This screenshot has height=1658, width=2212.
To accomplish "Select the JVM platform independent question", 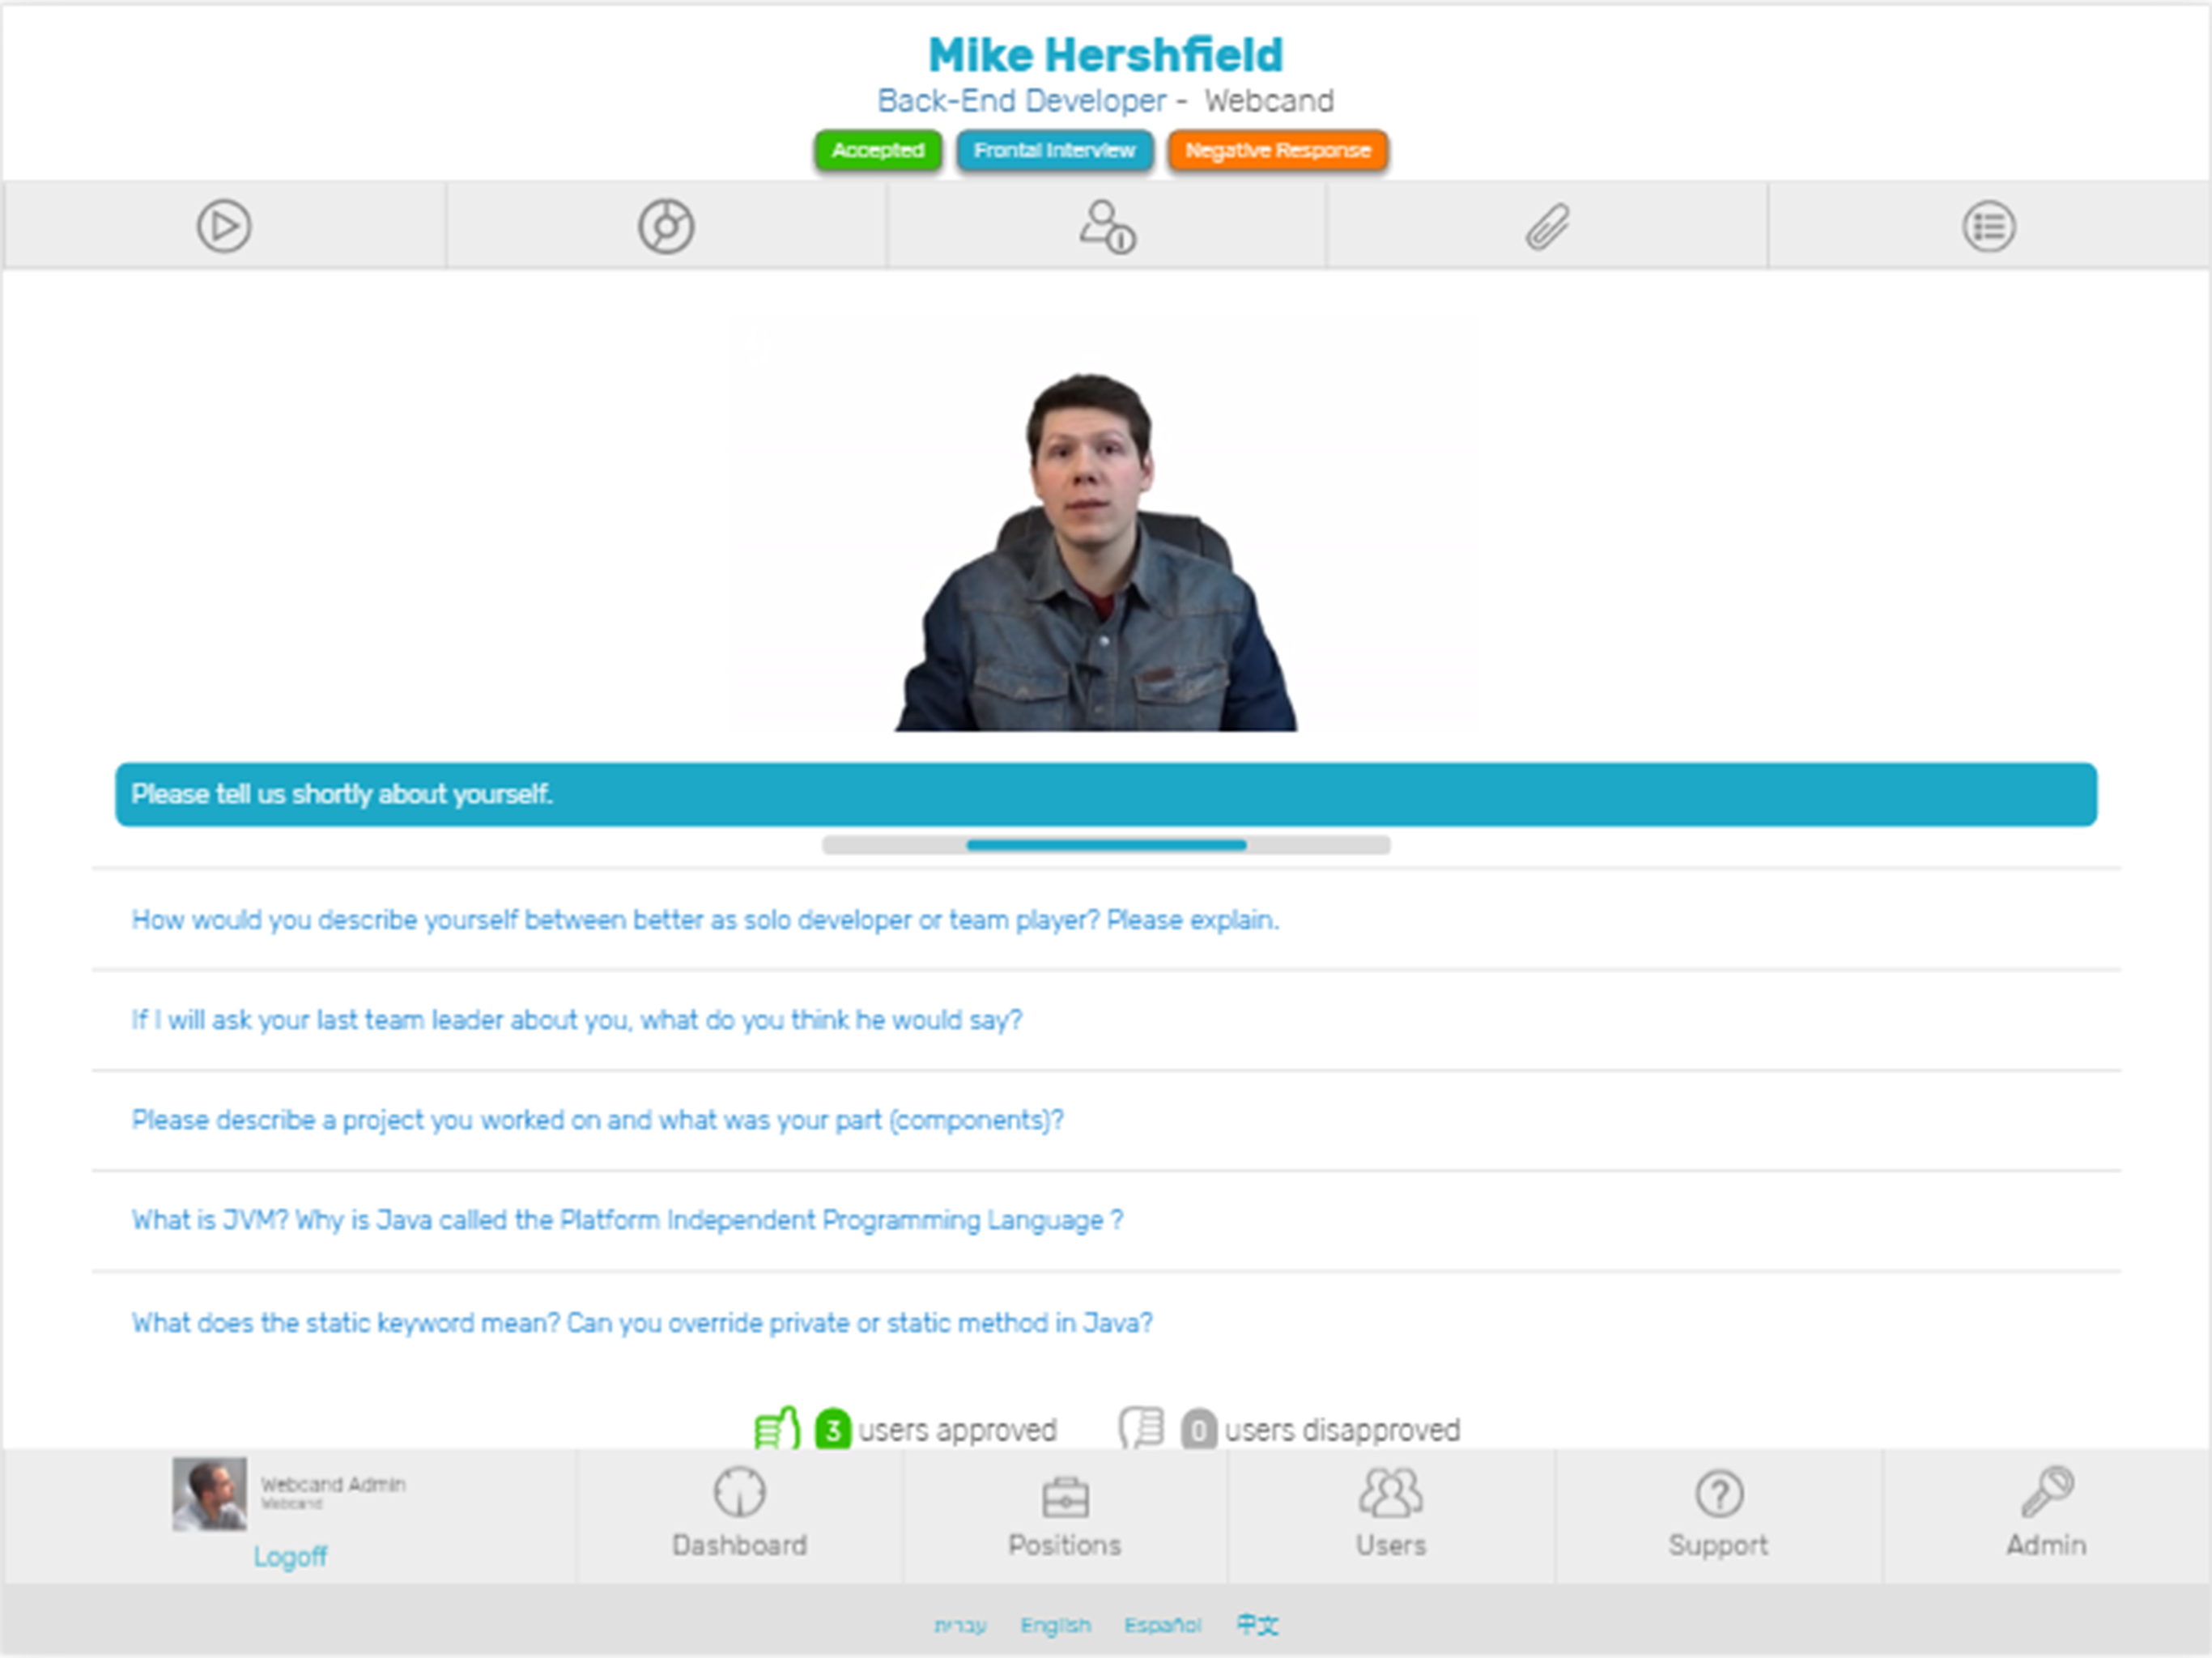I will [627, 1220].
